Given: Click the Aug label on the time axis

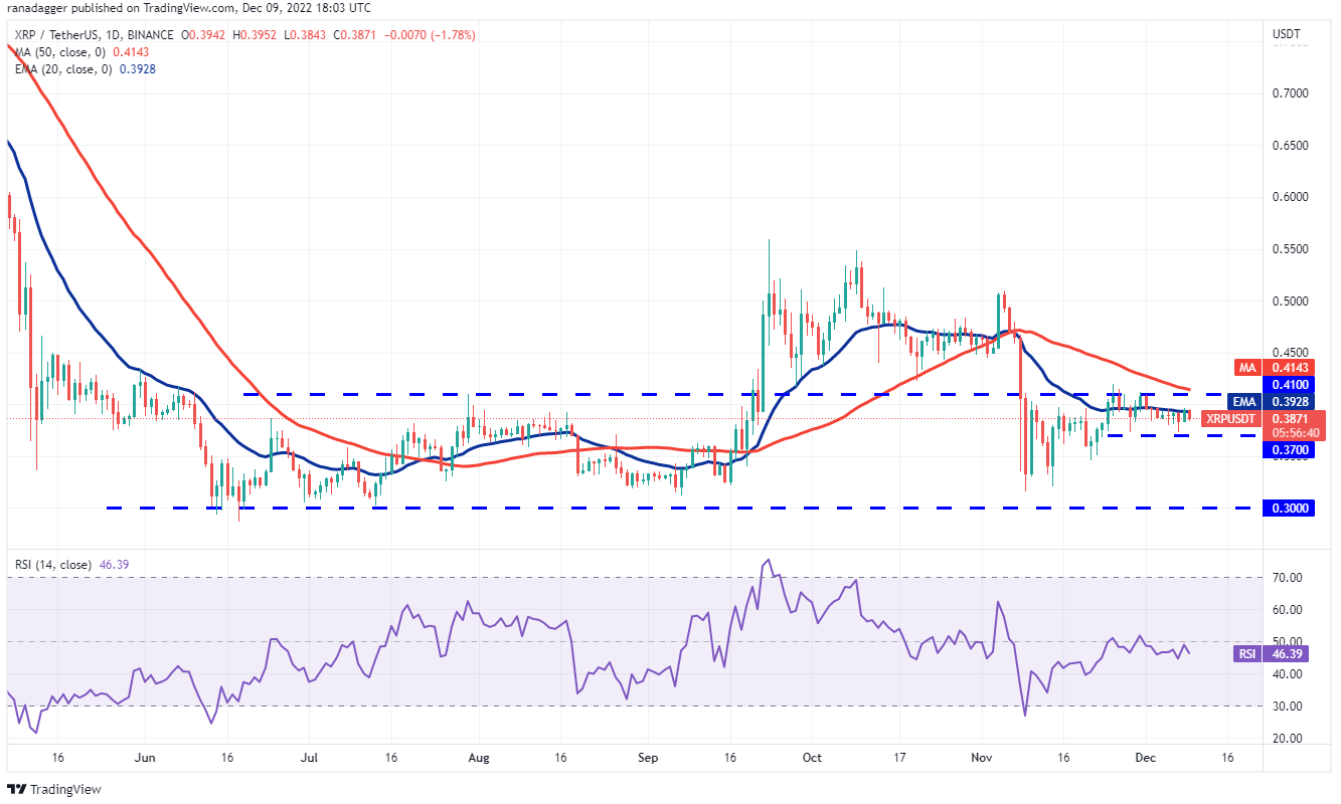Looking at the screenshot, I should coord(479,757).
